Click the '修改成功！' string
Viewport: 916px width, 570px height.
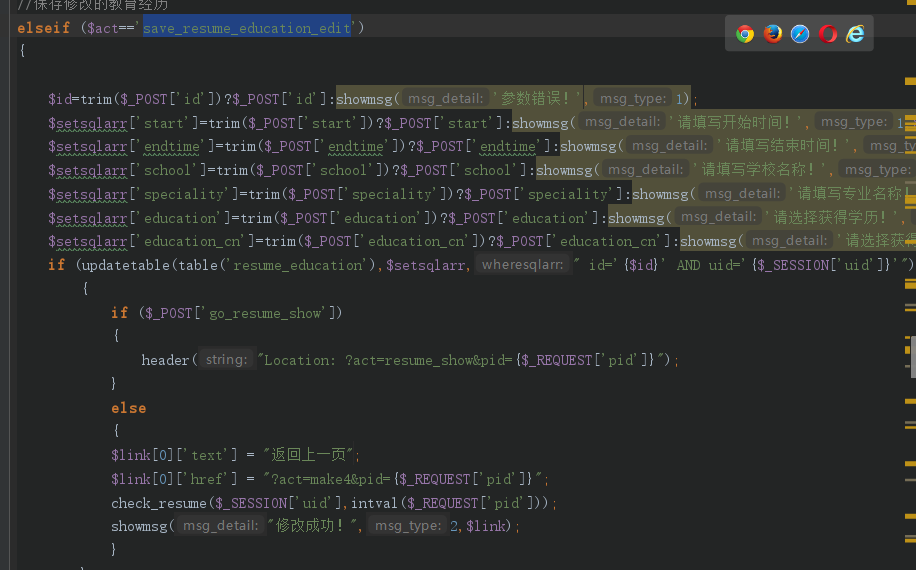coord(313,526)
